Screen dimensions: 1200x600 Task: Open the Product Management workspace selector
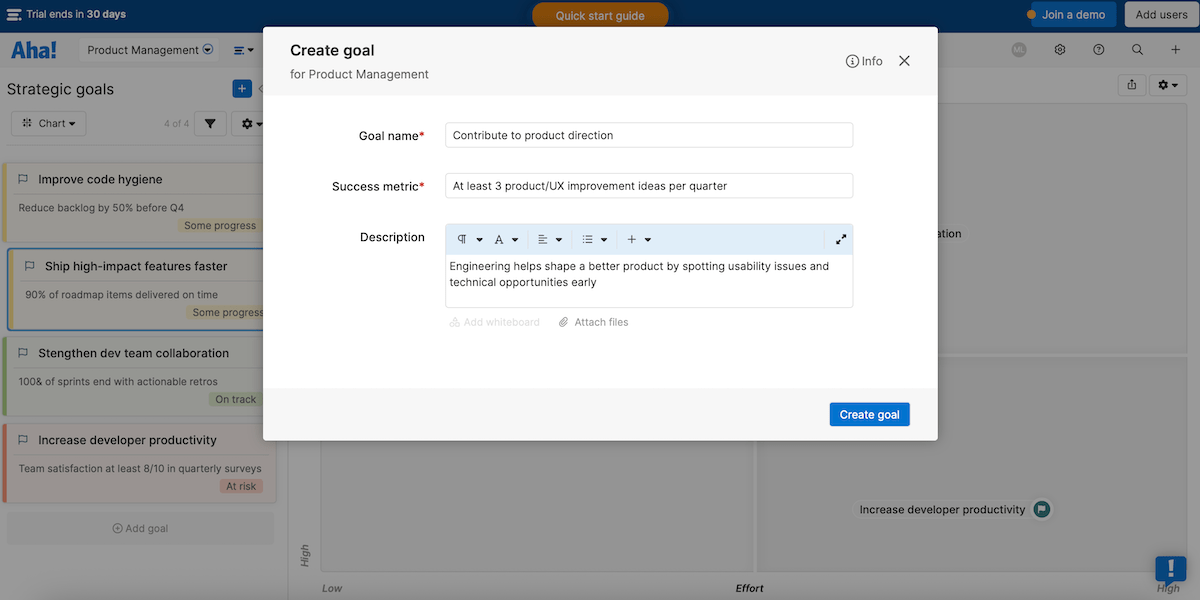pos(150,50)
